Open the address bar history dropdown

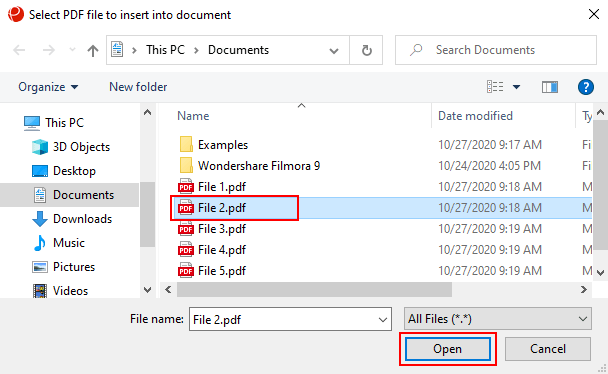tap(334, 51)
